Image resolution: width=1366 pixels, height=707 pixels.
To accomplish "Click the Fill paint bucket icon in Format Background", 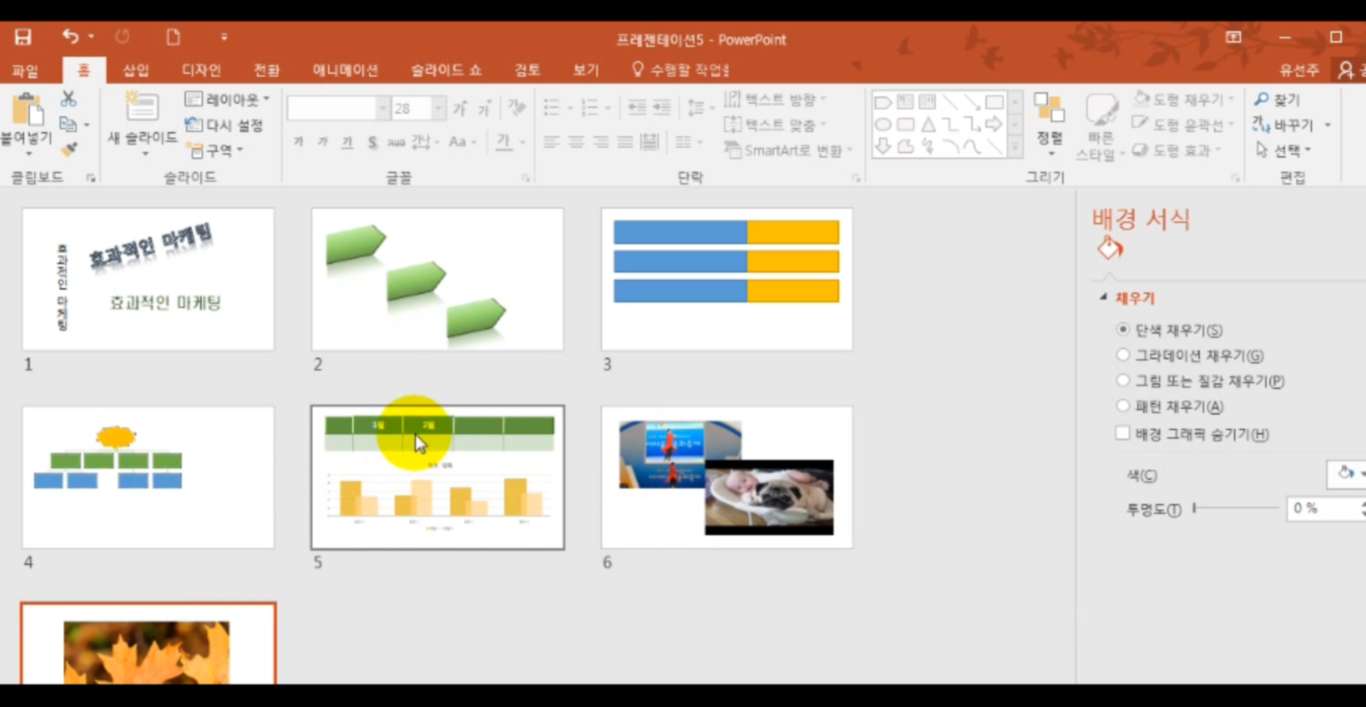I will point(1110,248).
